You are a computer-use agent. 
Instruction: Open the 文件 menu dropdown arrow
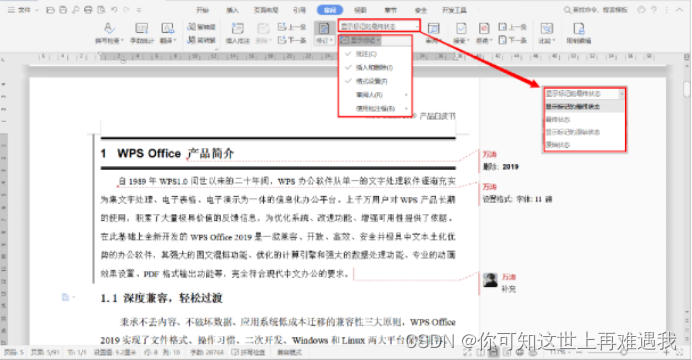(37, 10)
